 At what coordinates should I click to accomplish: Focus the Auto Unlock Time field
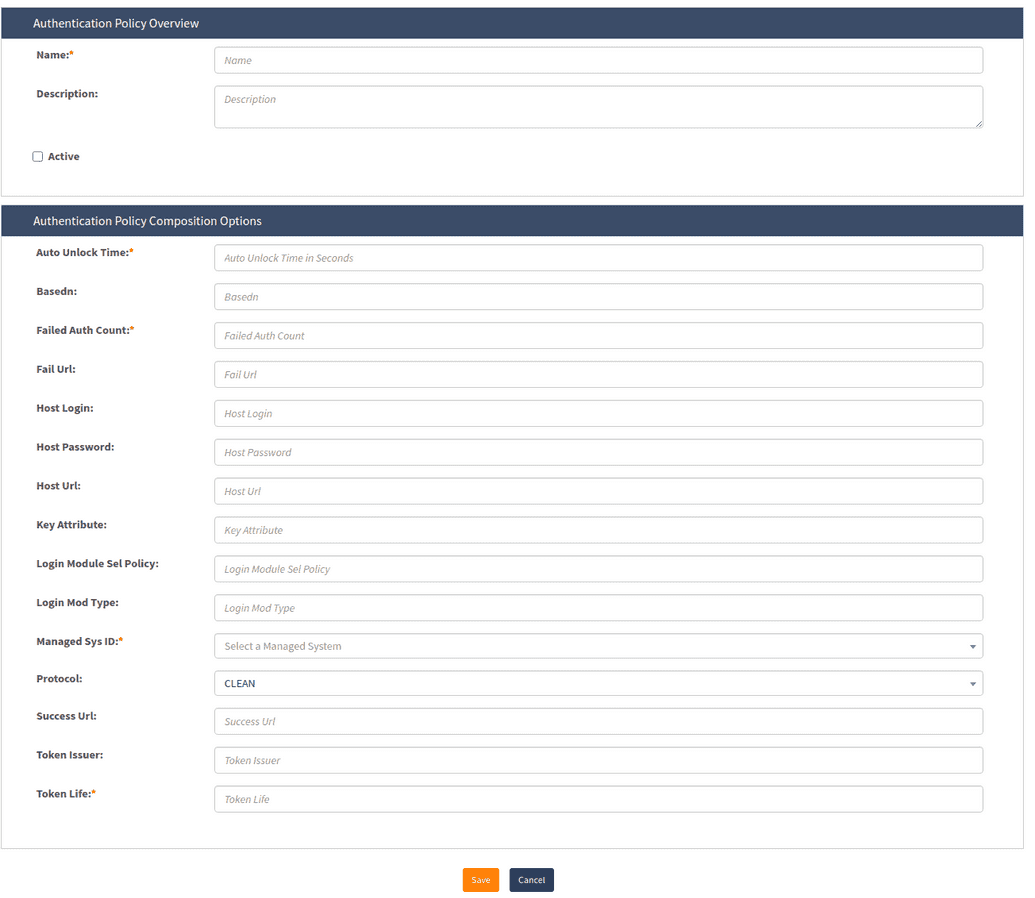coord(598,258)
